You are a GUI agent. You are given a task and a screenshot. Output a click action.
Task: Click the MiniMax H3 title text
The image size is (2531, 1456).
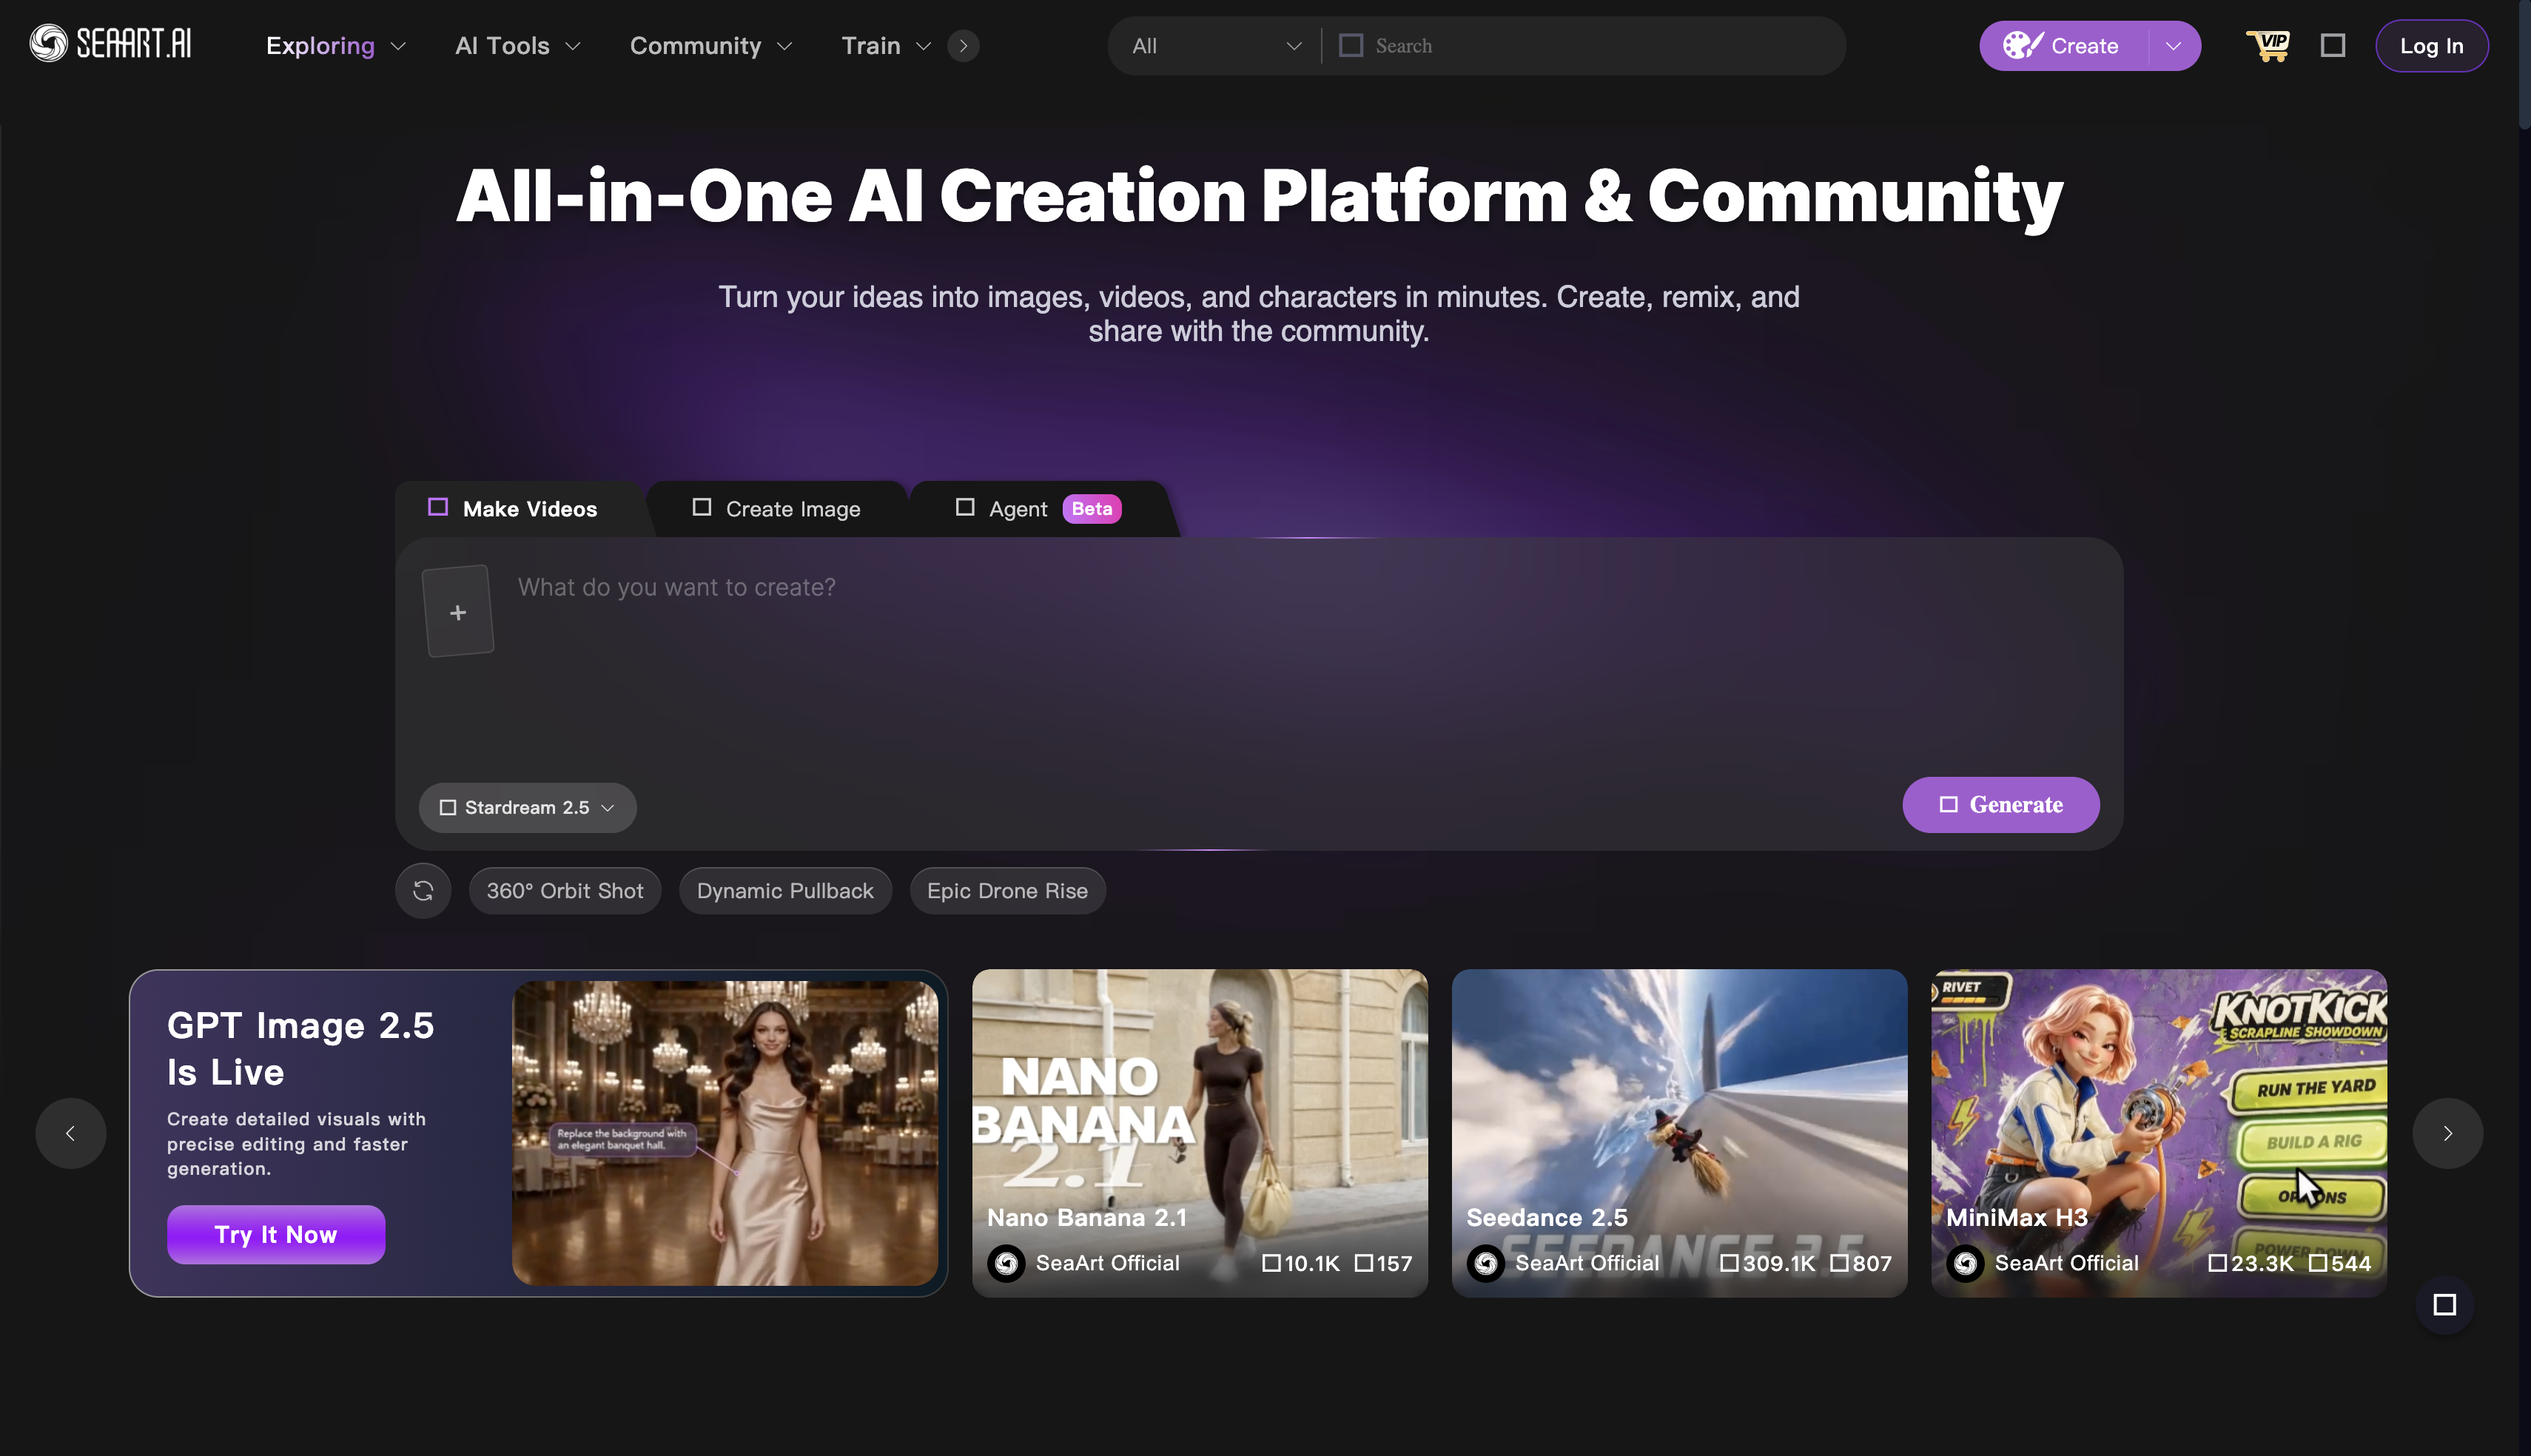point(2016,1217)
